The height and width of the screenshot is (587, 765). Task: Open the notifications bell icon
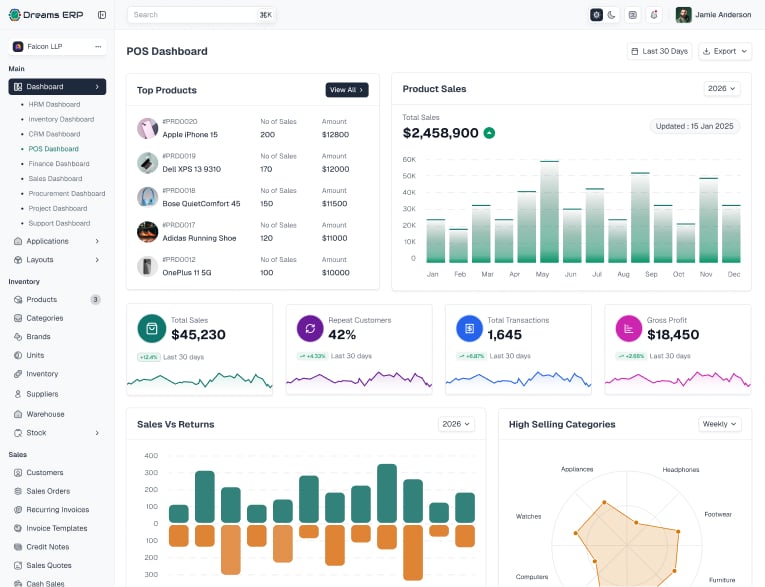(654, 15)
